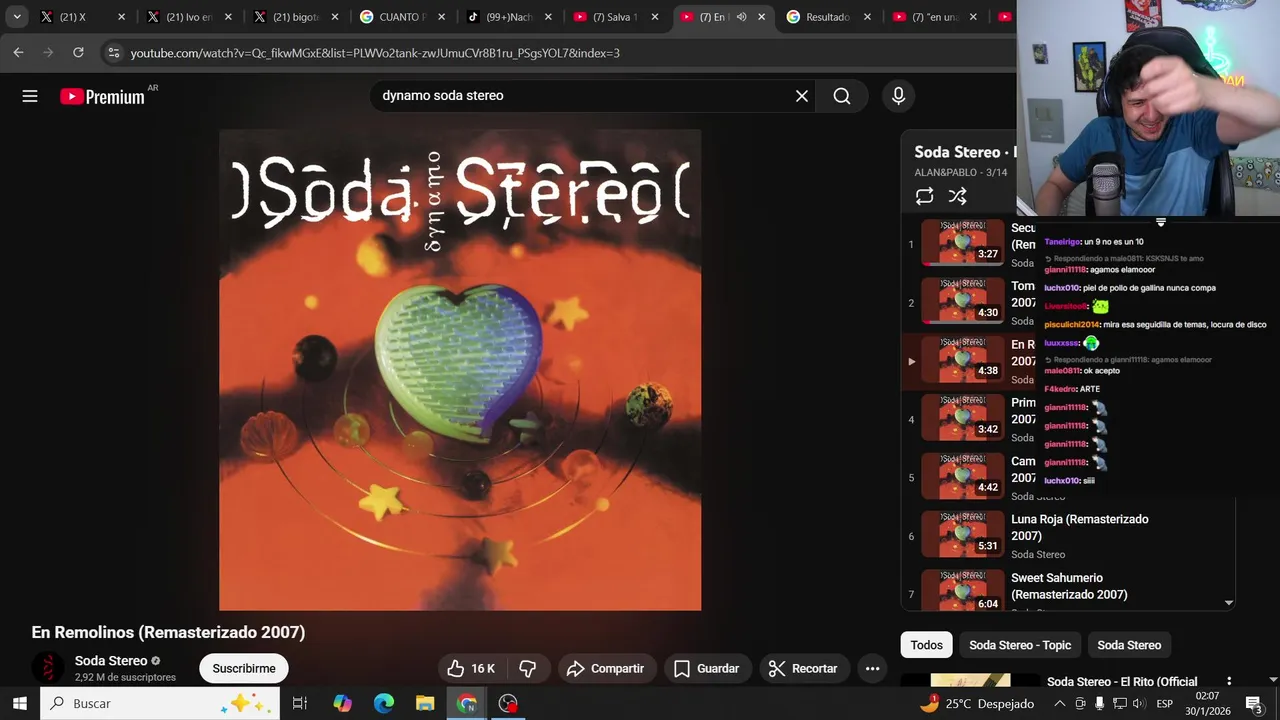This screenshot has width=1280, height=720.
Task: Open options for Soda Stereo - El Rito video
Action: 1229,682
